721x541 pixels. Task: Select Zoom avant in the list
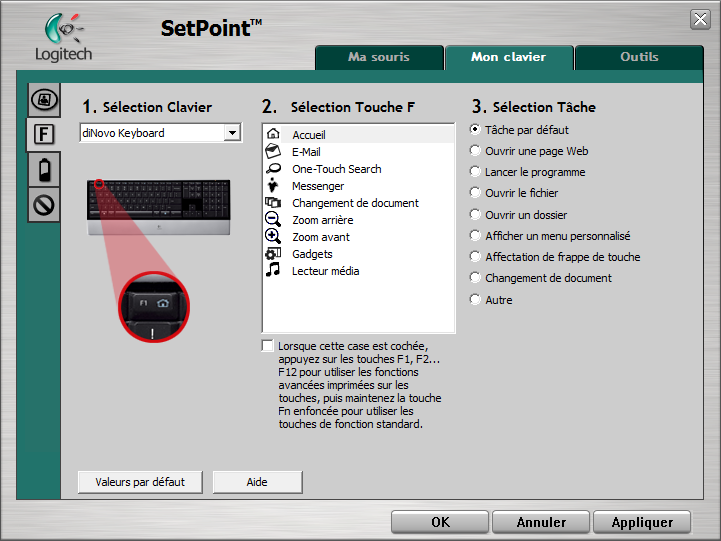coord(358,237)
